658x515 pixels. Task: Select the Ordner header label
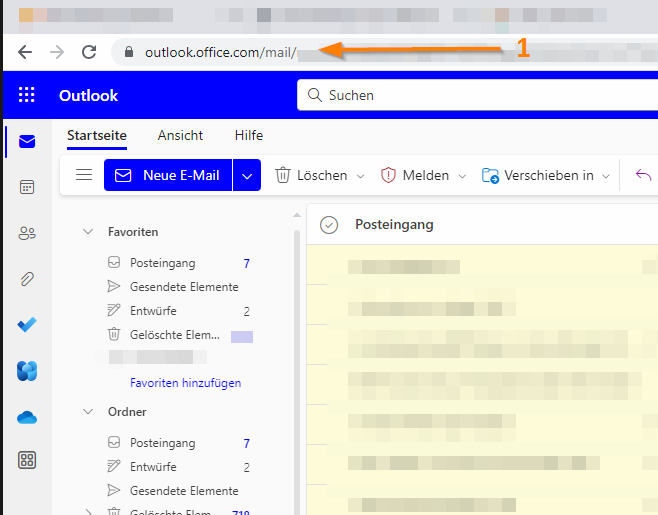click(x=127, y=412)
